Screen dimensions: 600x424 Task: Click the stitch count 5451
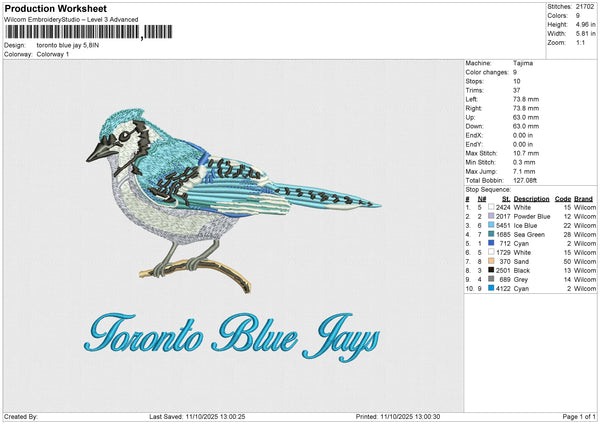503,225
